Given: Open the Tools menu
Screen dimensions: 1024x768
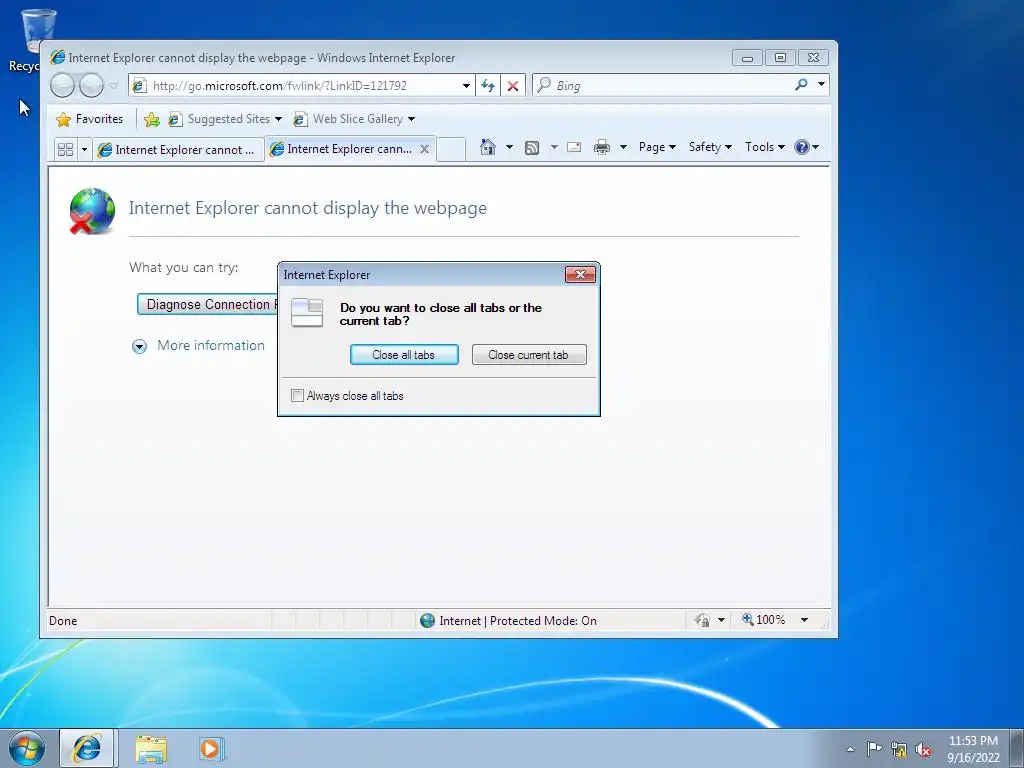Looking at the screenshot, I should click(765, 147).
